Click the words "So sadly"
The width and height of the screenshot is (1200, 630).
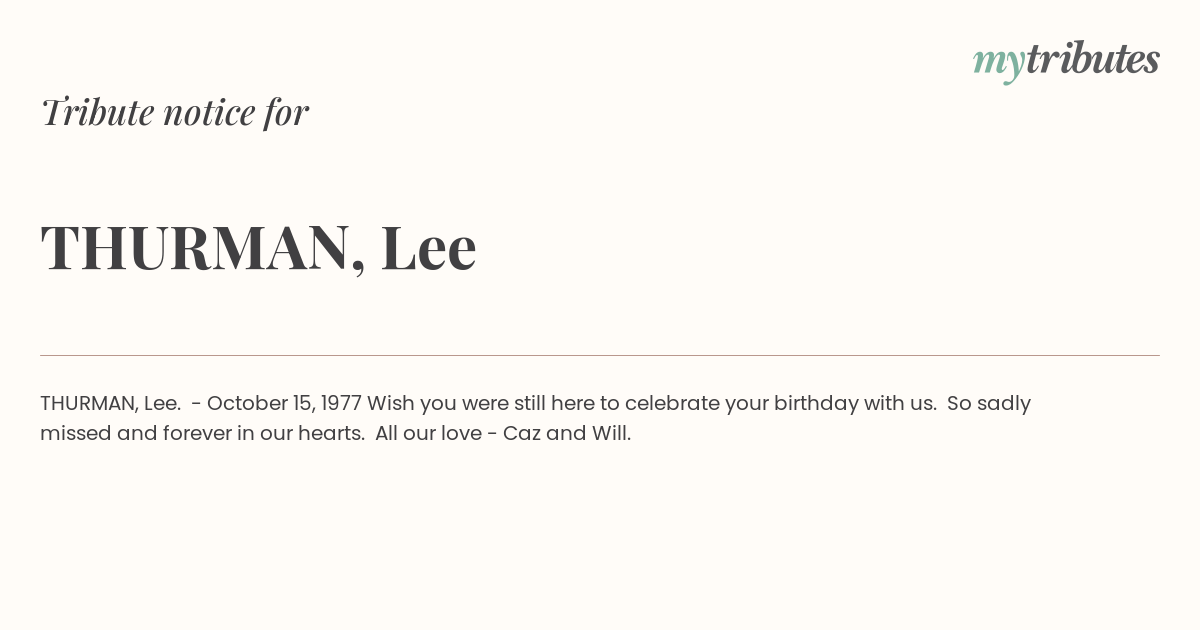coord(989,404)
